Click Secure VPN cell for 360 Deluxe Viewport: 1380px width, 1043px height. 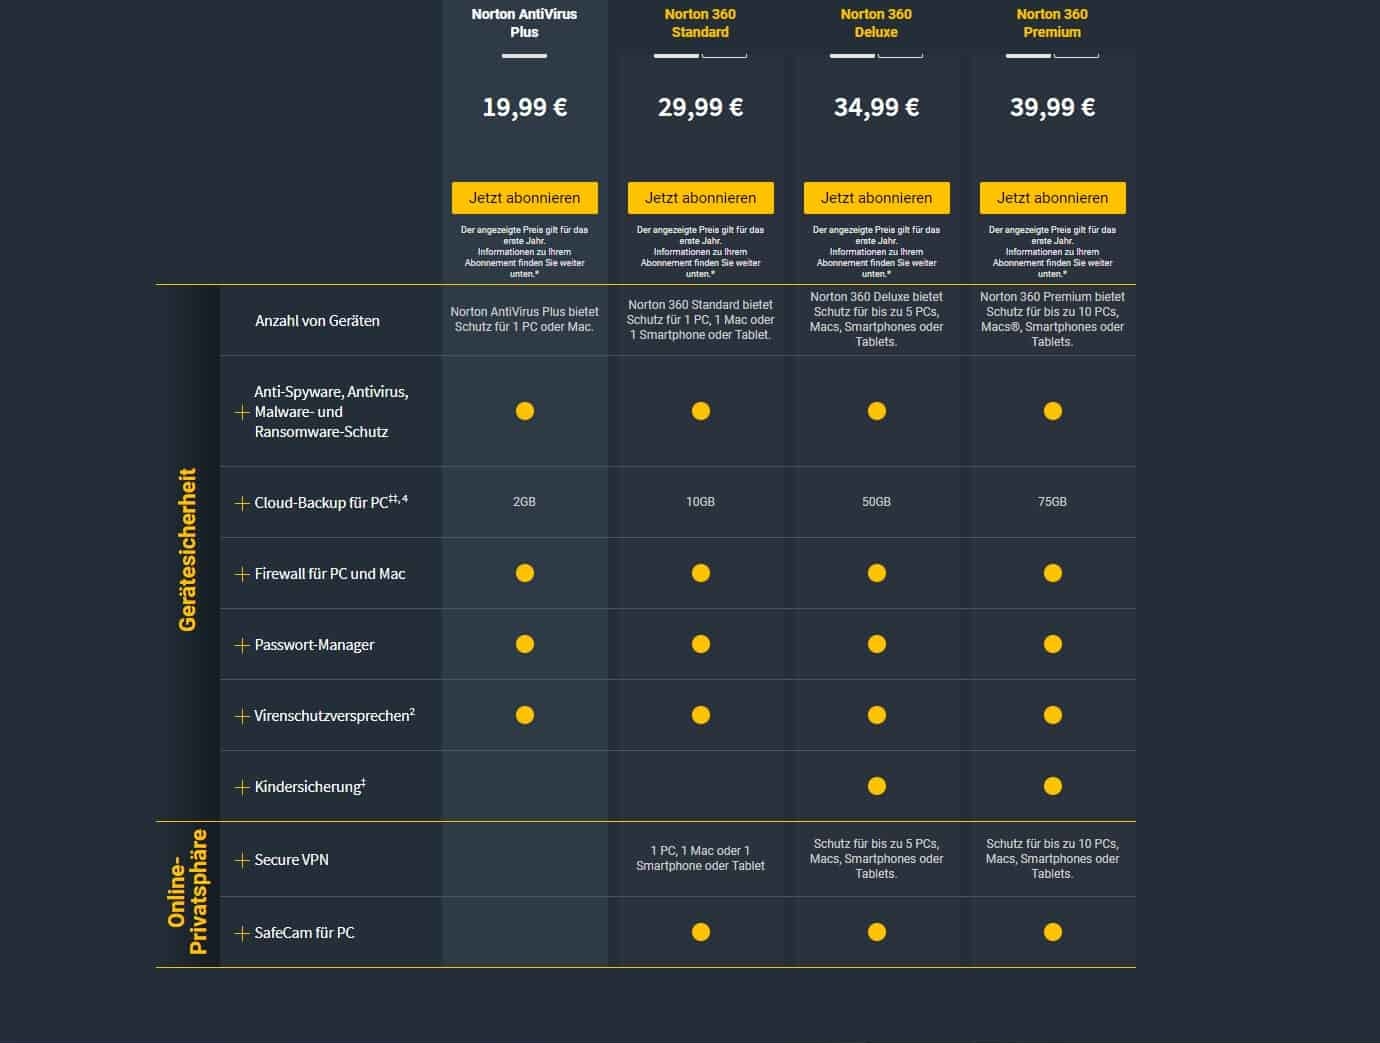click(876, 858)
